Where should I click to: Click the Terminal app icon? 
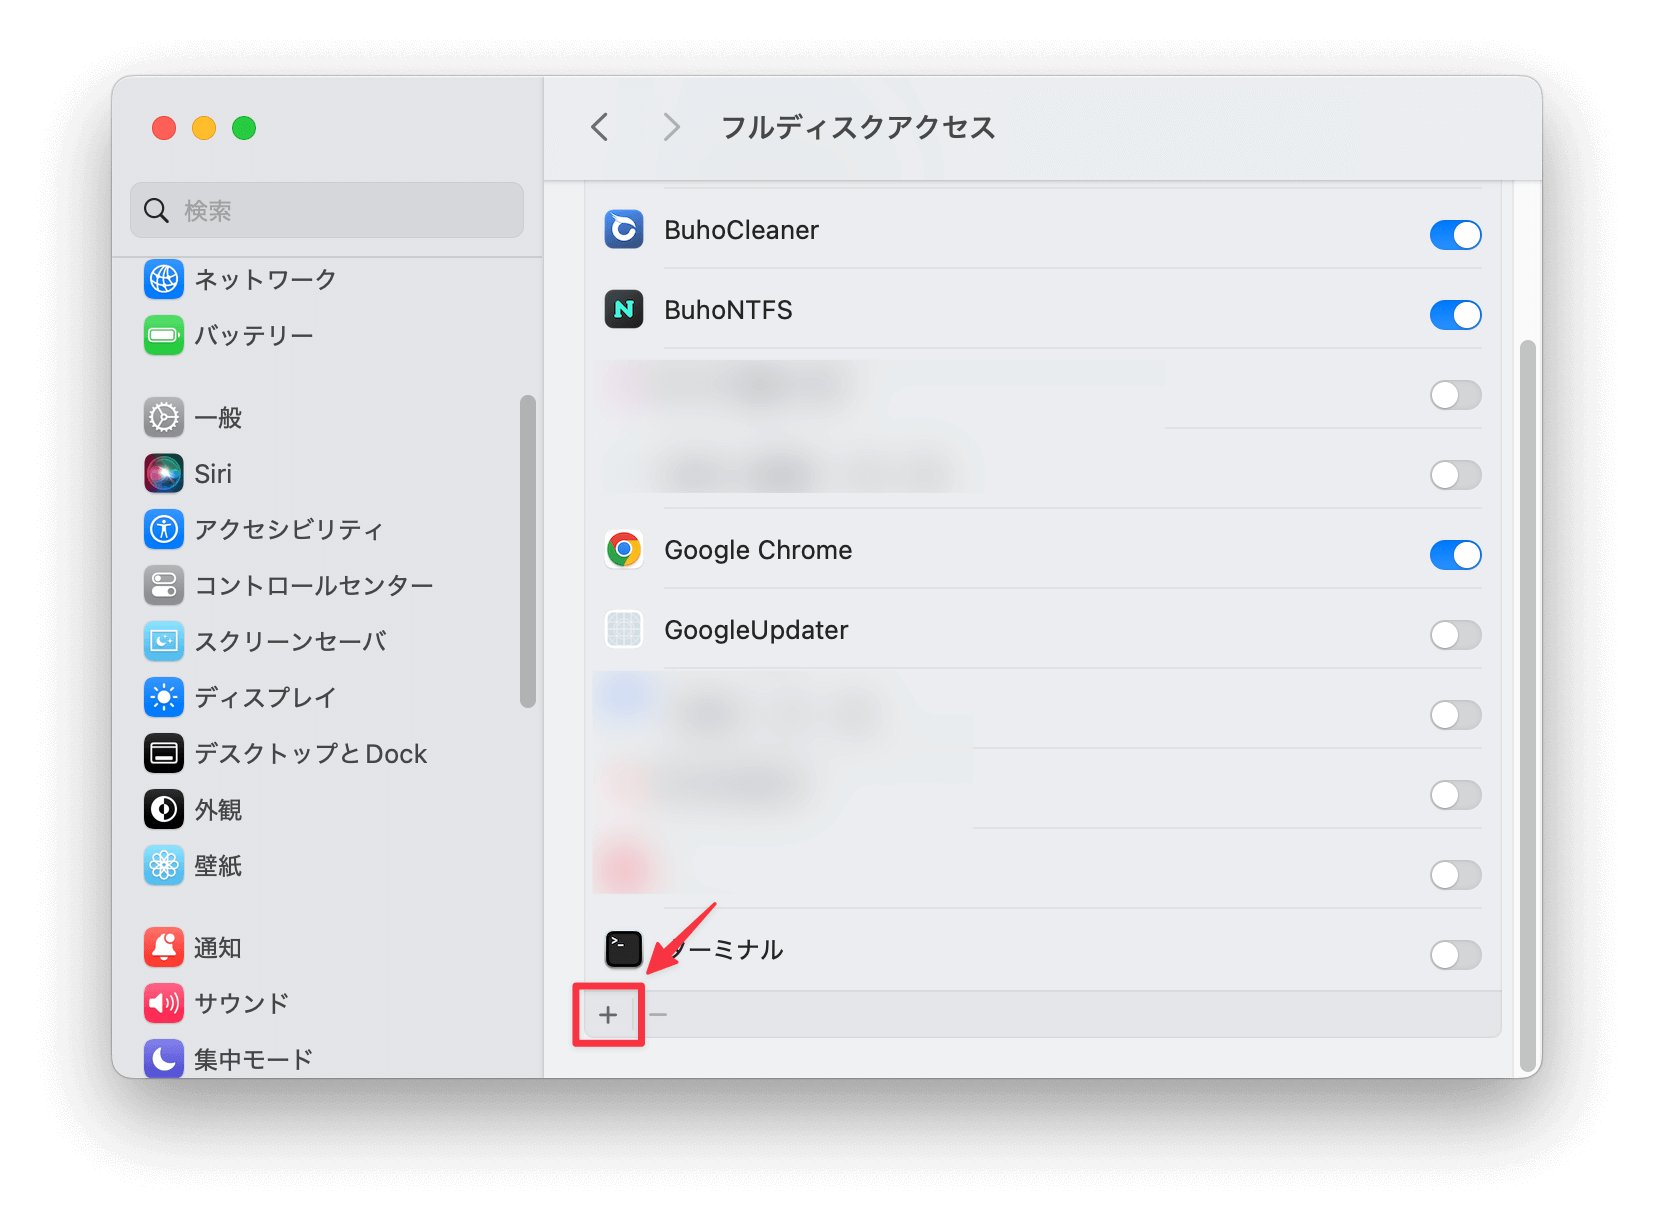point(624,949)
